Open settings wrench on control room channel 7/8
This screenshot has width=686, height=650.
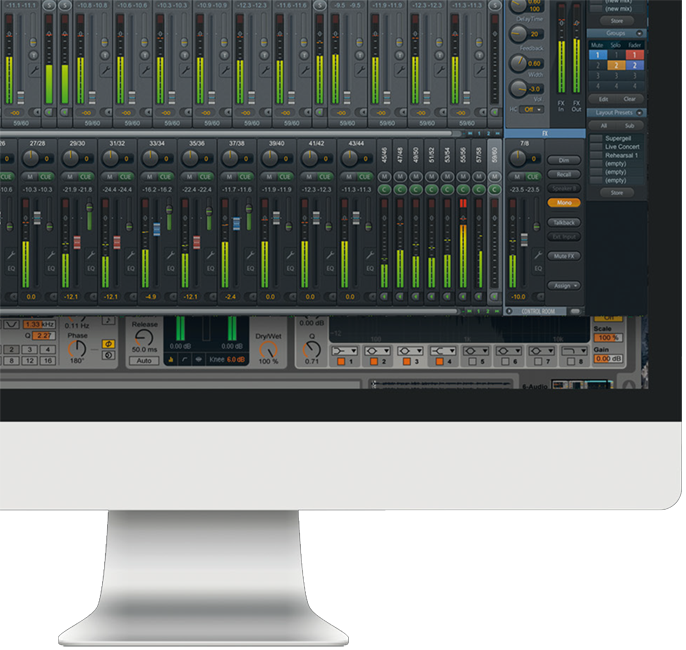(x=538, y=254)
